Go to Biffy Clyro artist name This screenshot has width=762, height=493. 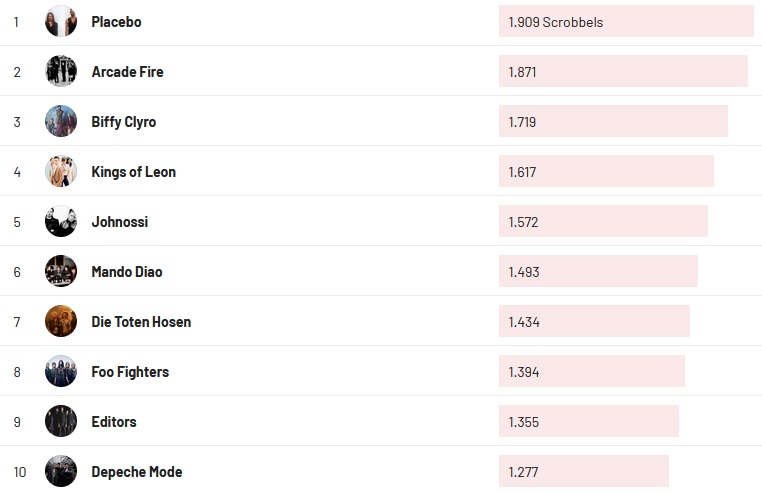[123, 122]
